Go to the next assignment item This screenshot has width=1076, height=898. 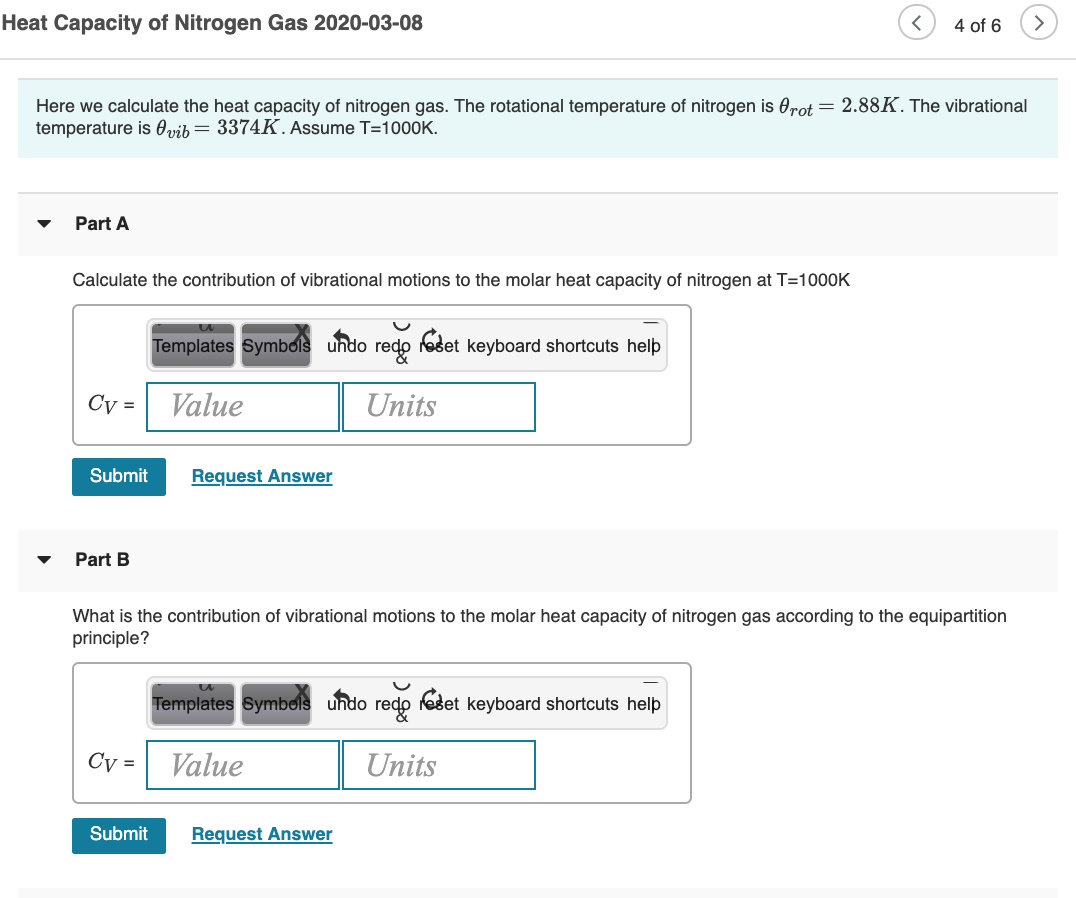click(1039, 22)
